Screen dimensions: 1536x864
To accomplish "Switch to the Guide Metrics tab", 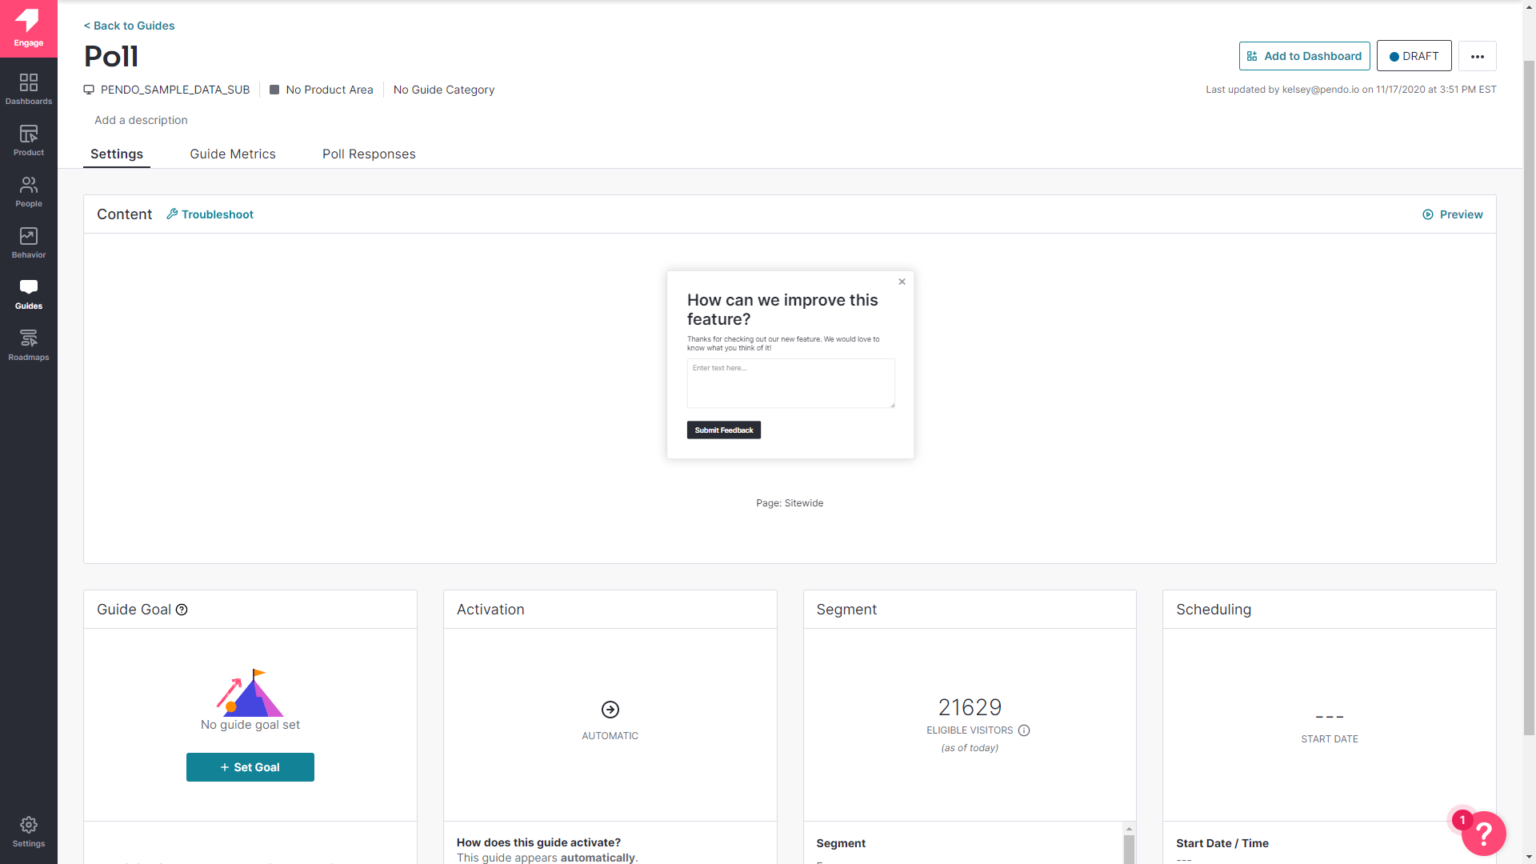I will [232, 153].
